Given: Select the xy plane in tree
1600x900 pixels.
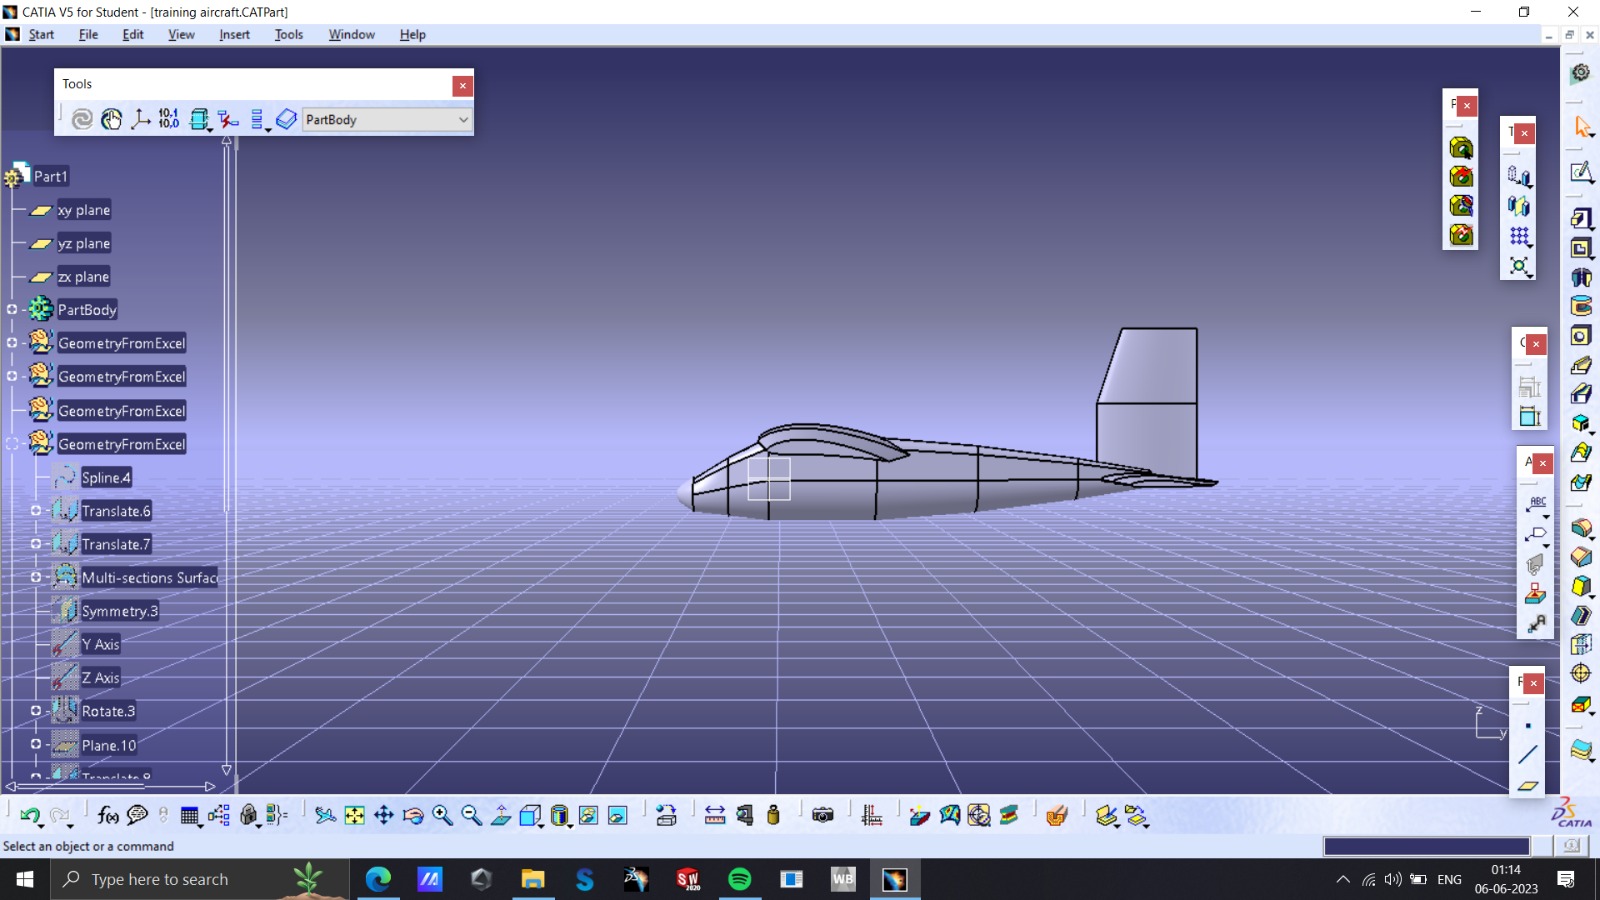Looking at the screenshot, I should [84, 210].
